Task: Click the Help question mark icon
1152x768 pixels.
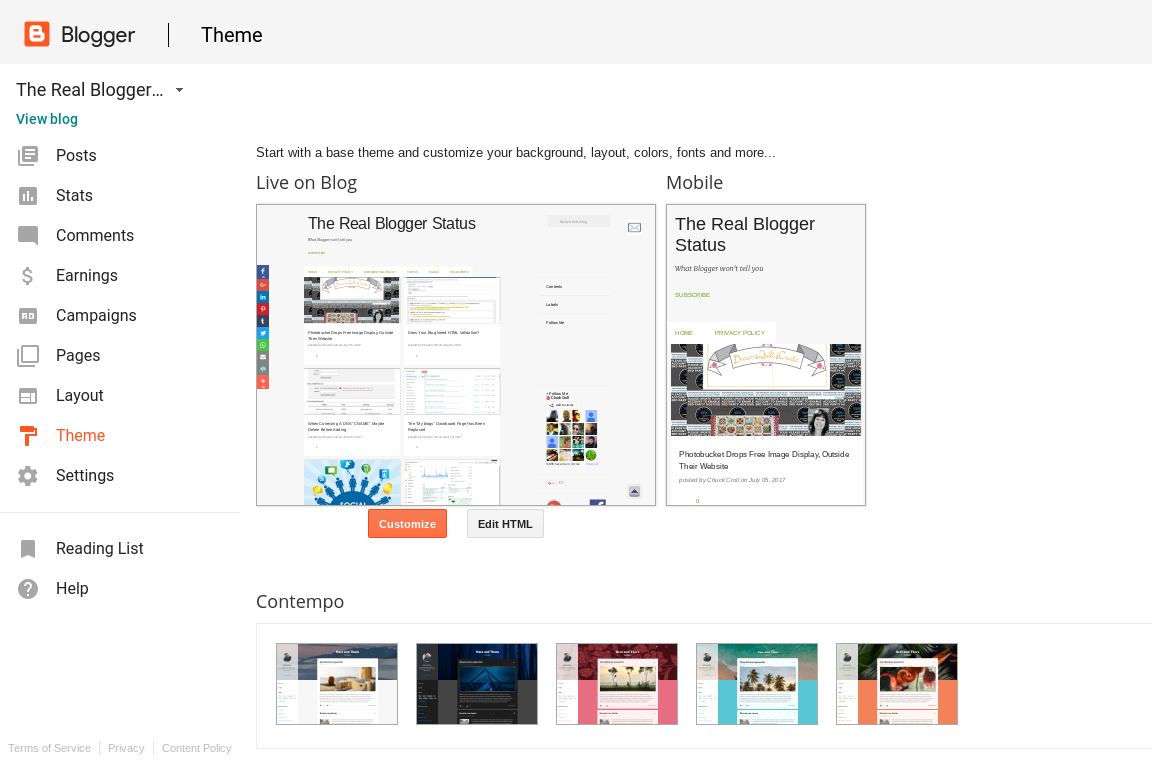Action: pos(28,589)
